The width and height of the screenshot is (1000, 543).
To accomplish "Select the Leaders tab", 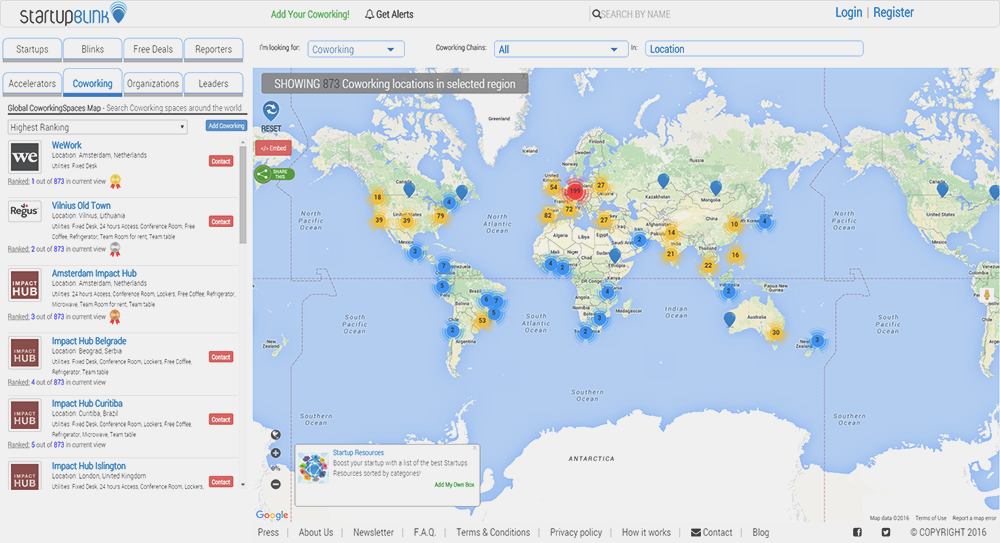I will (x=214, y=84).
